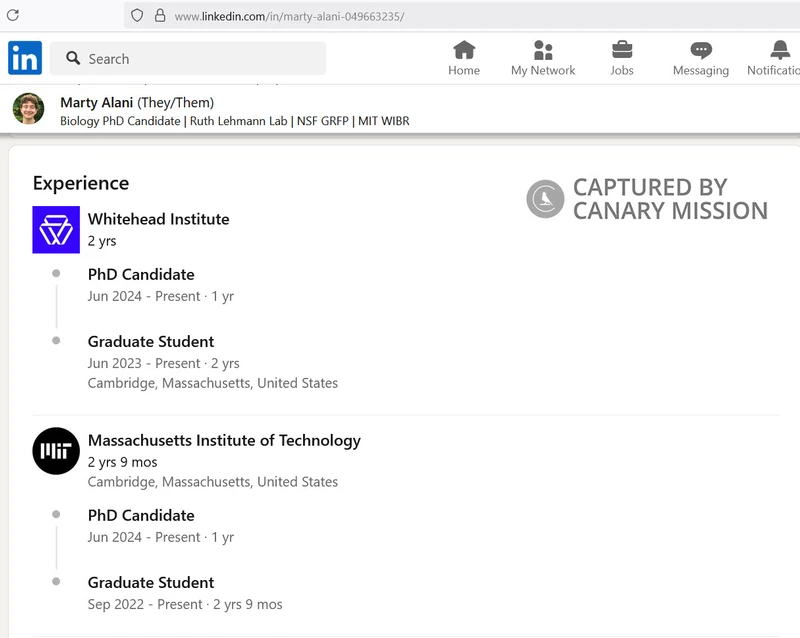
Task: Click the Experience section heading
Action: (x=81, y=183)
